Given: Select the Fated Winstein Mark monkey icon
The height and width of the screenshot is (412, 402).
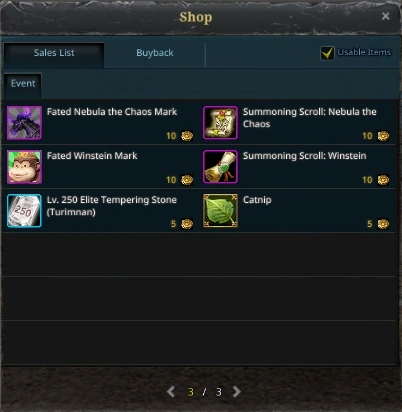Looking at the screenshot, I should pyautogui.click(x=24, y=167).
